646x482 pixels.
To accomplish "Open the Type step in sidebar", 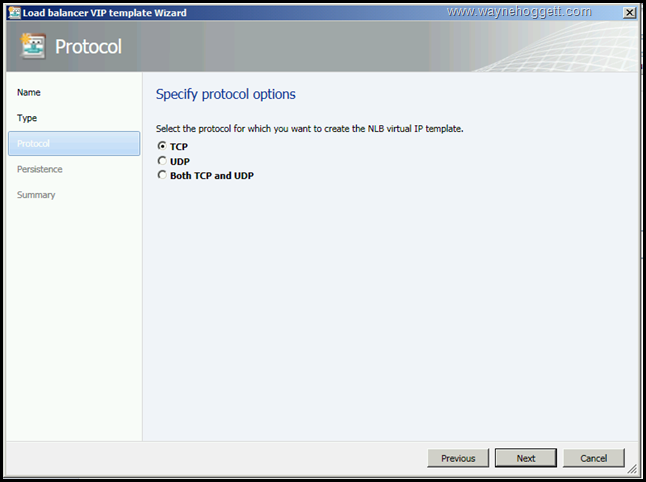I will point(27,118).
